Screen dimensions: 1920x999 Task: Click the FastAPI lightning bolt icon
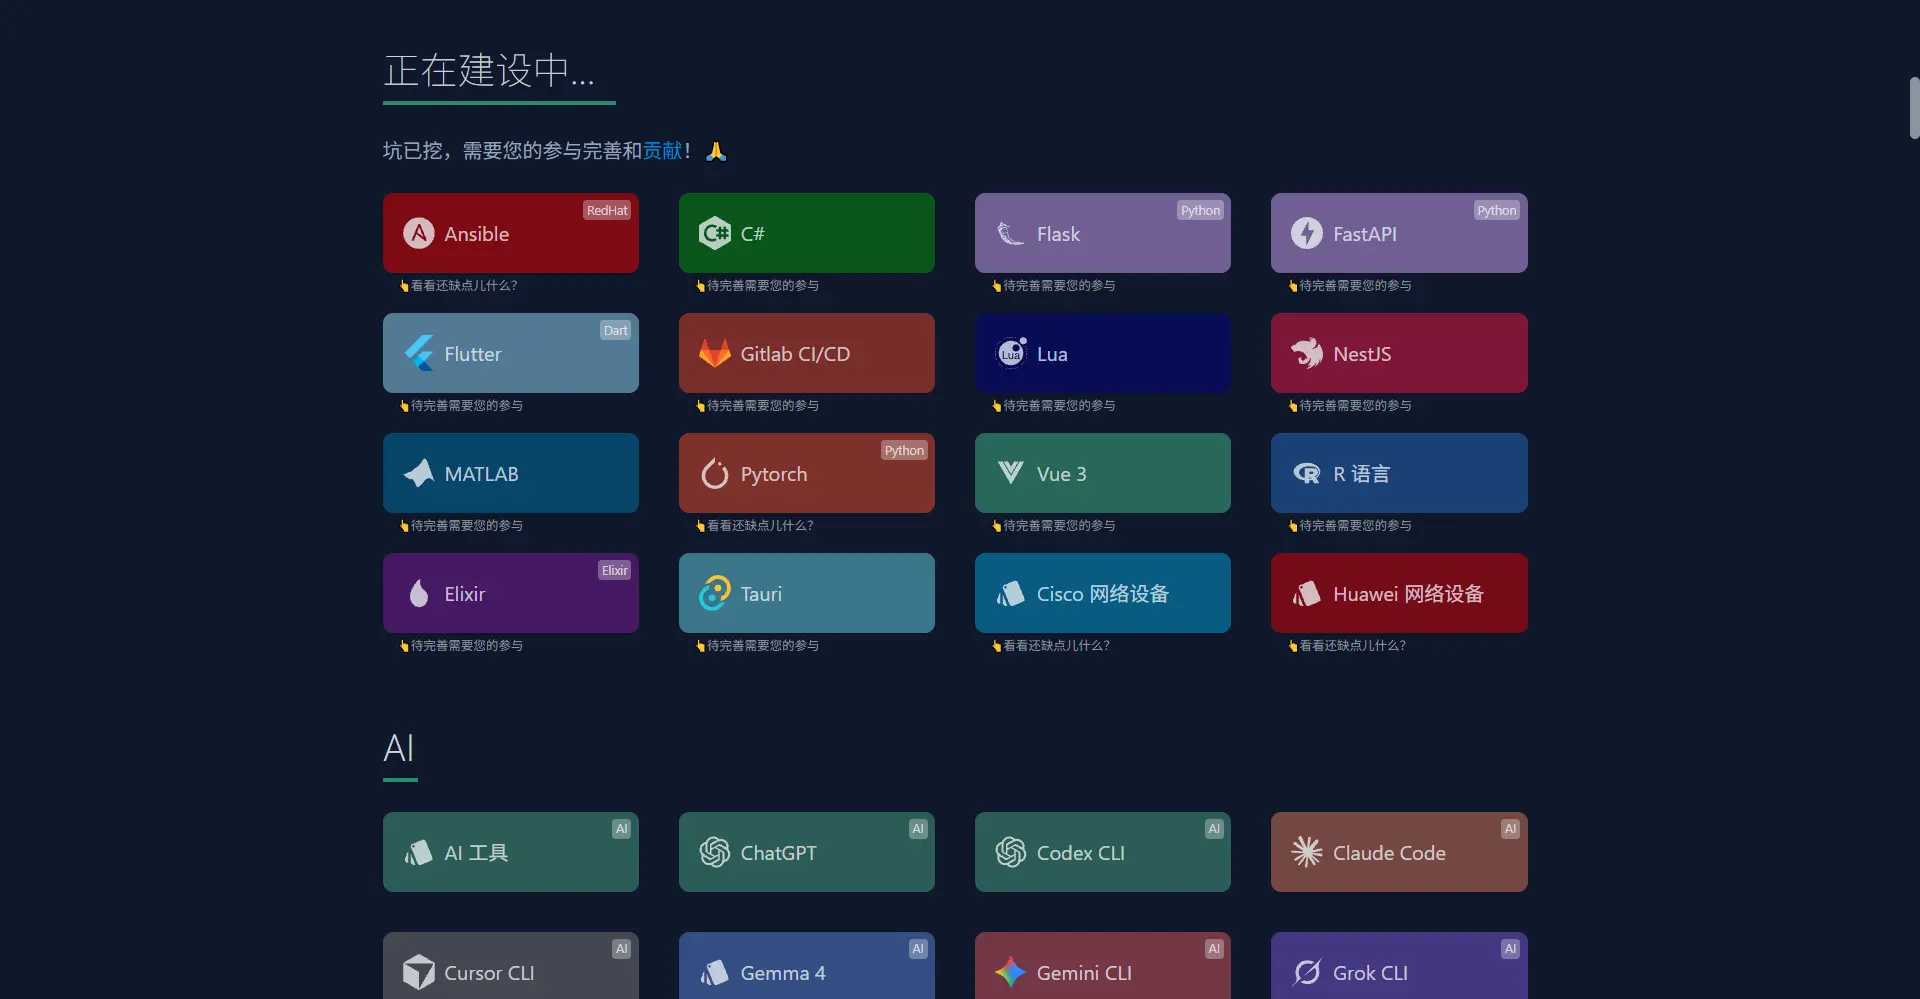pyautogui.click(x=1307, y=233)
